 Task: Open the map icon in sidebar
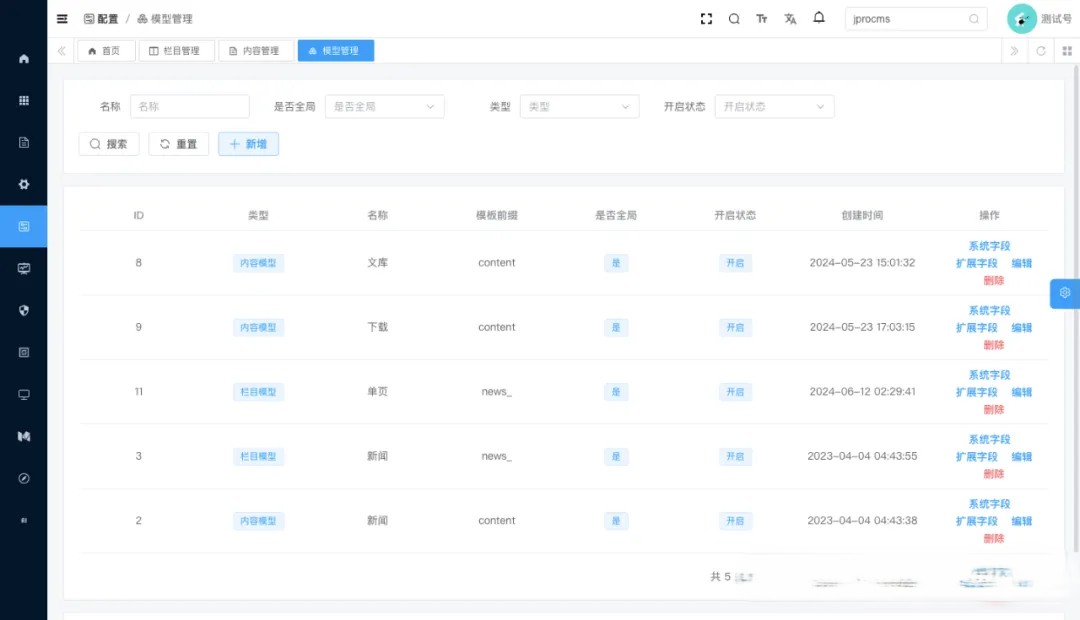pyautogui.click(x=24, y=437)
